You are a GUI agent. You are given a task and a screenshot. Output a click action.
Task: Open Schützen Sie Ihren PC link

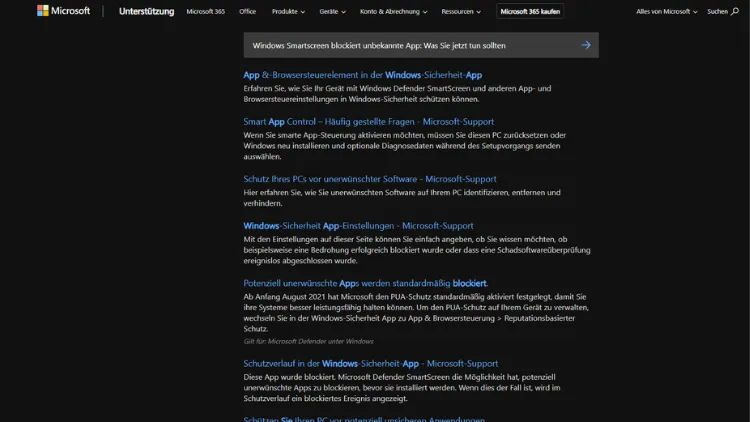[364, 419]
